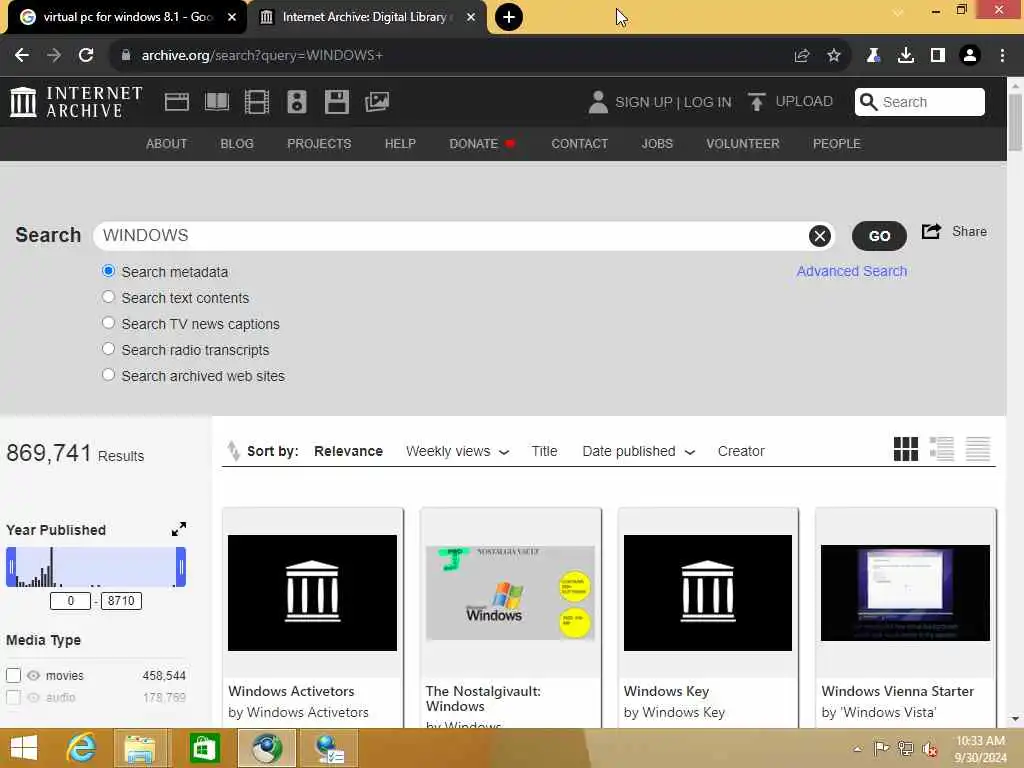Open the BLOG menu item
1024x768 pixels.
point(236,144)
